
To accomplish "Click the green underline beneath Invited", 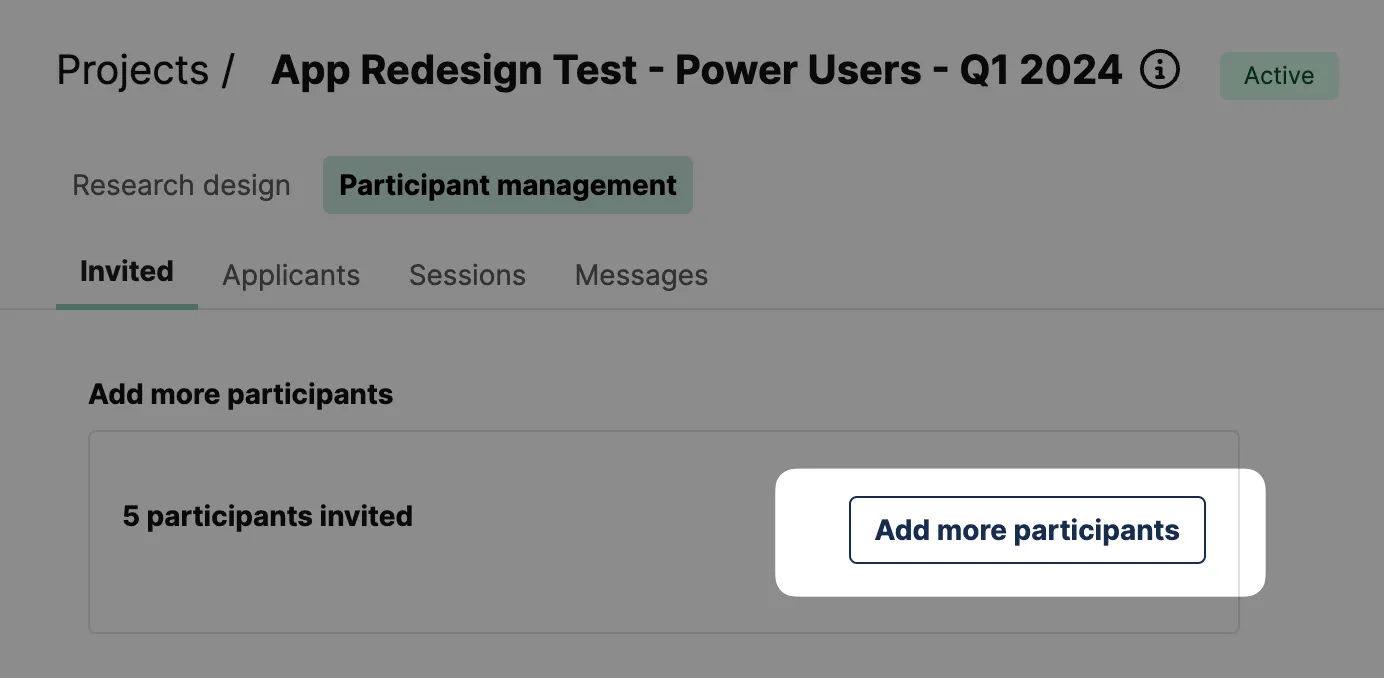I will [127, 306].
